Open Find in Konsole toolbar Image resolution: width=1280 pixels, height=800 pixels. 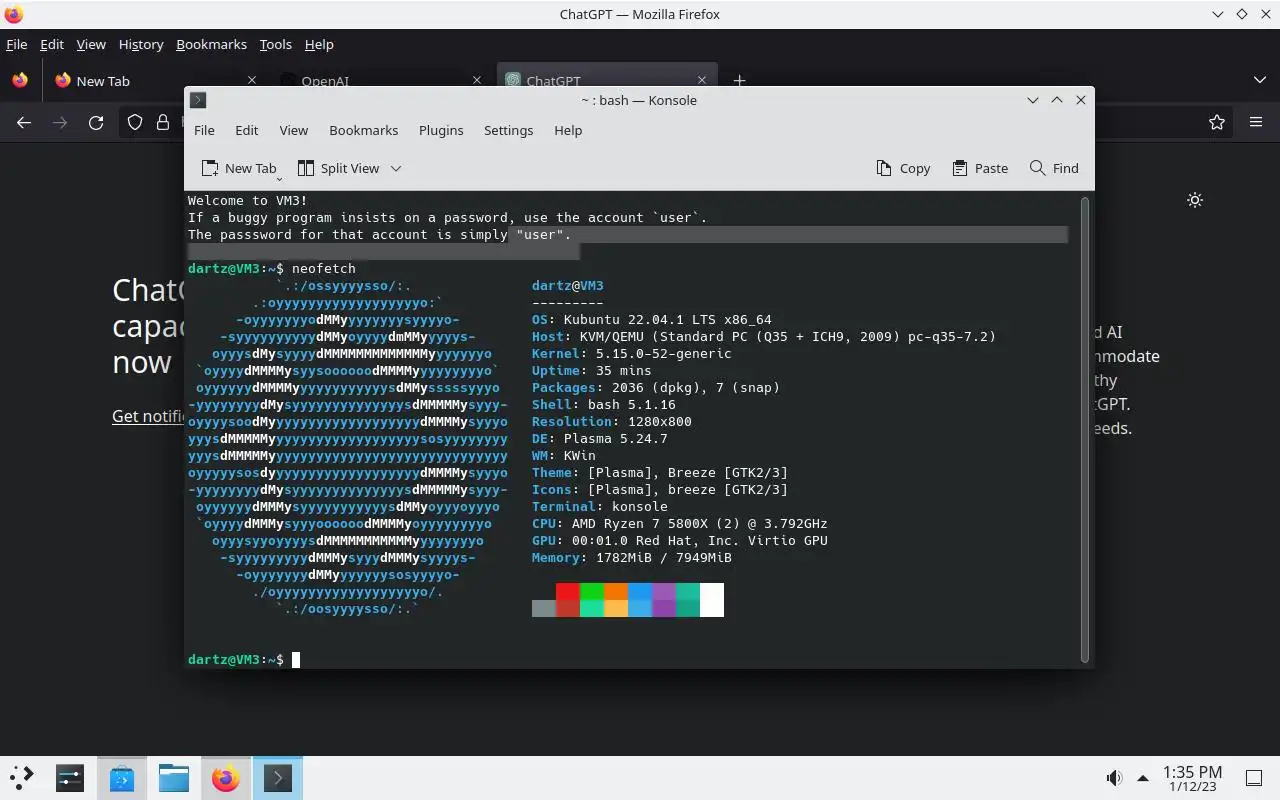tap(1054, 168)
